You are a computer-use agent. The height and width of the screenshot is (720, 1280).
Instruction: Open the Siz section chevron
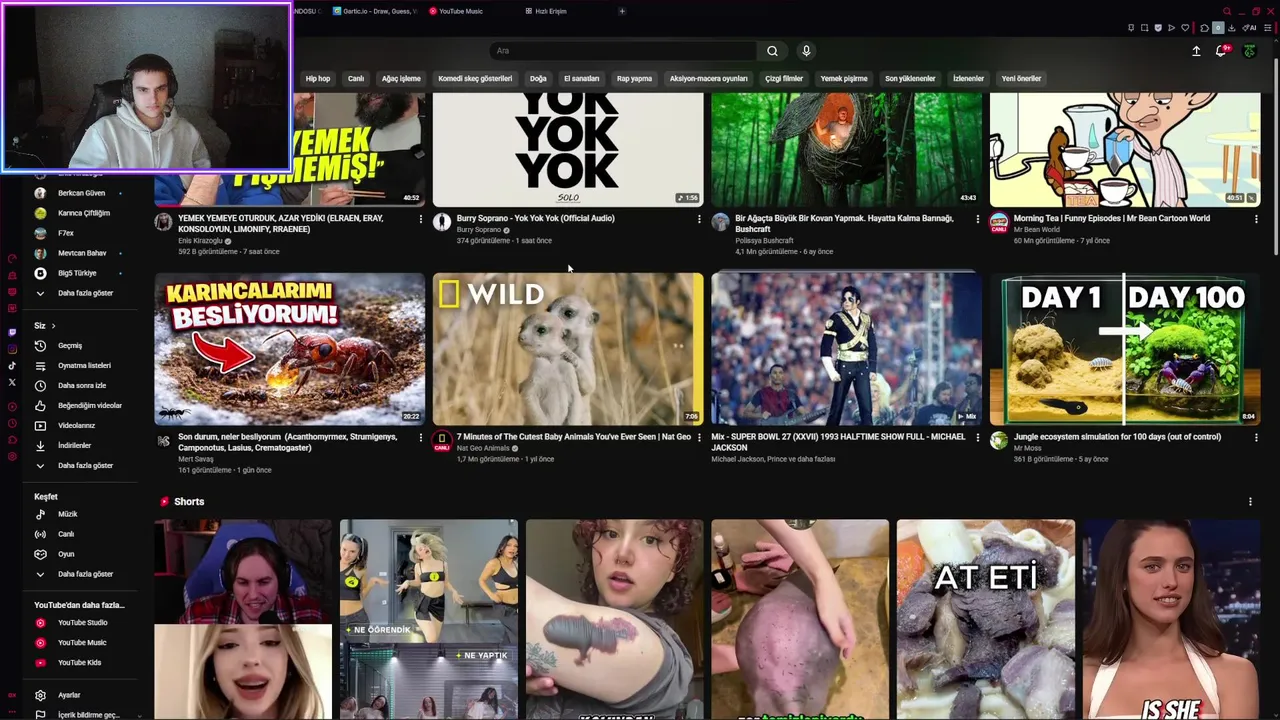53,326
